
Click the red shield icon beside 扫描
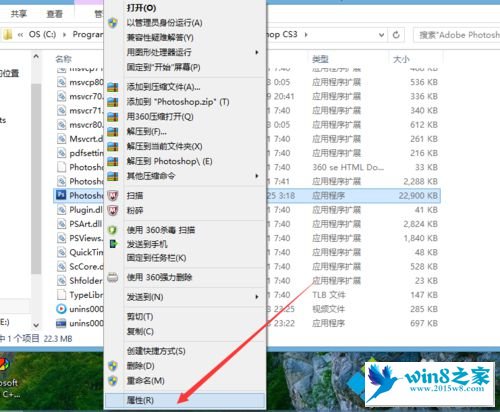click(x=113, y=196)
